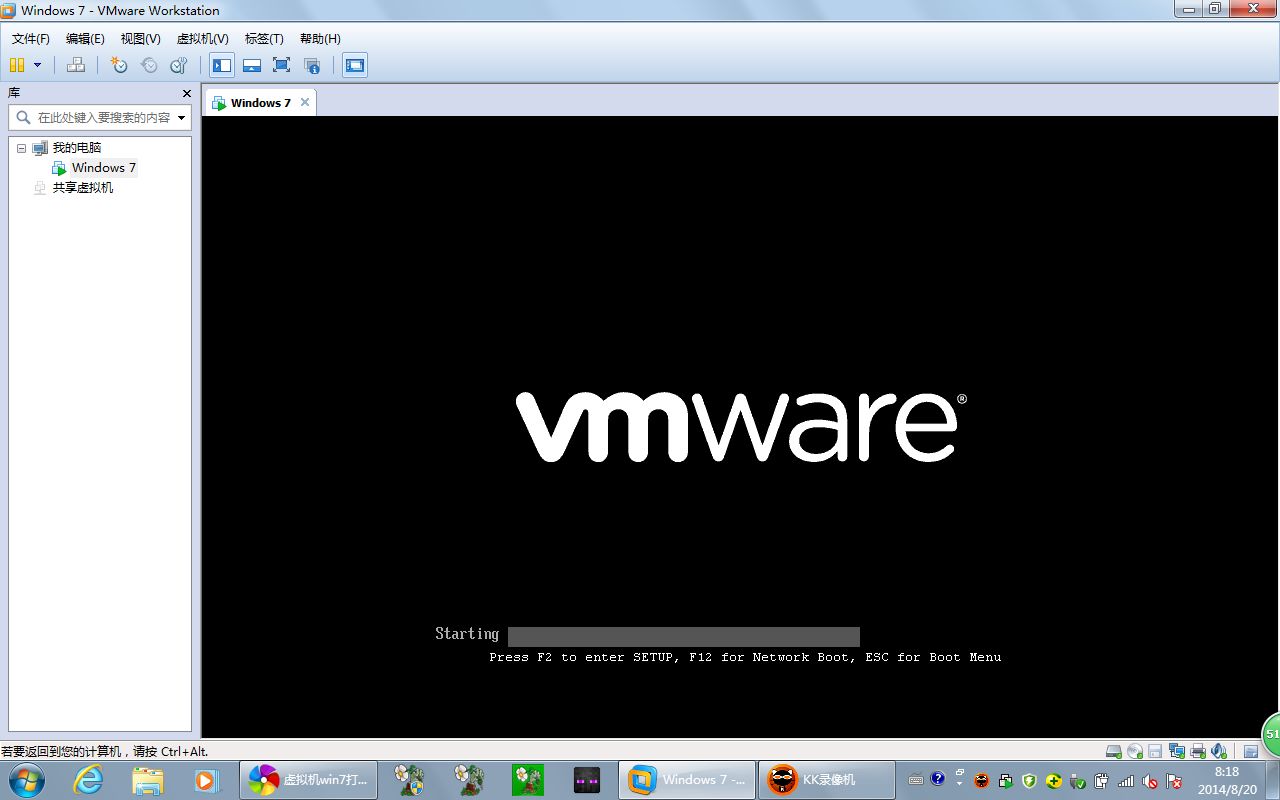Click the floppy drive status icon
The image size is (1280, 800).
[x=1155, y=751]
